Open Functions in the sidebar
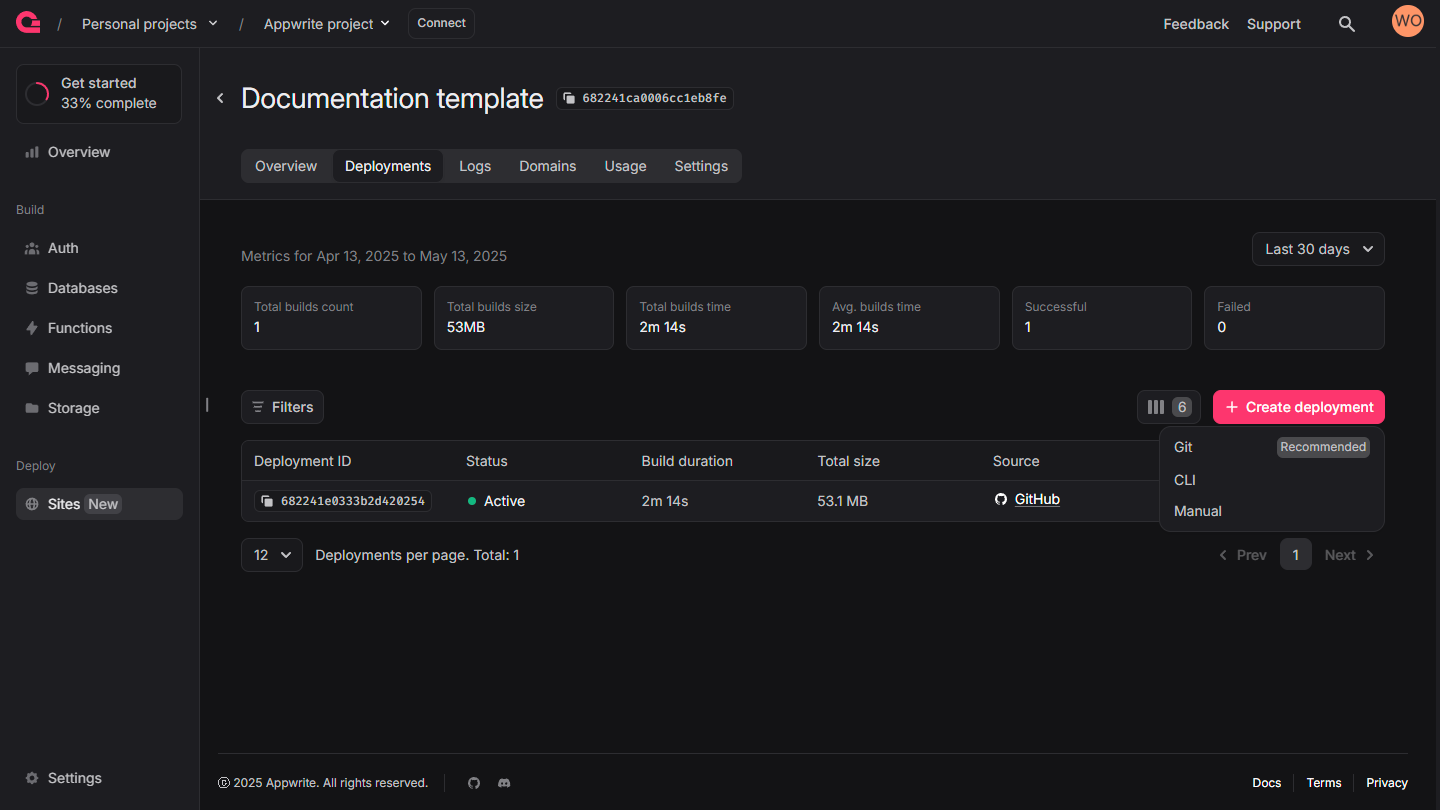 click(99, 328)
